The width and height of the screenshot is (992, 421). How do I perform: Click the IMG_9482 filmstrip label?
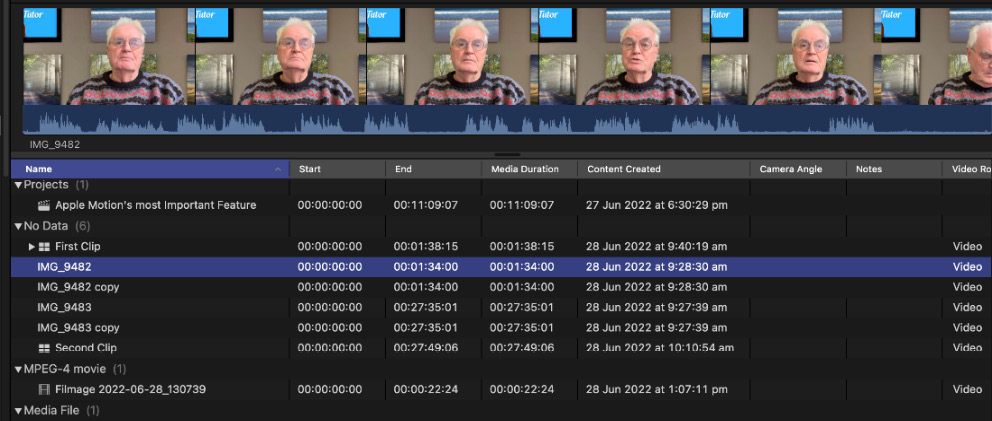pos(54,144)
